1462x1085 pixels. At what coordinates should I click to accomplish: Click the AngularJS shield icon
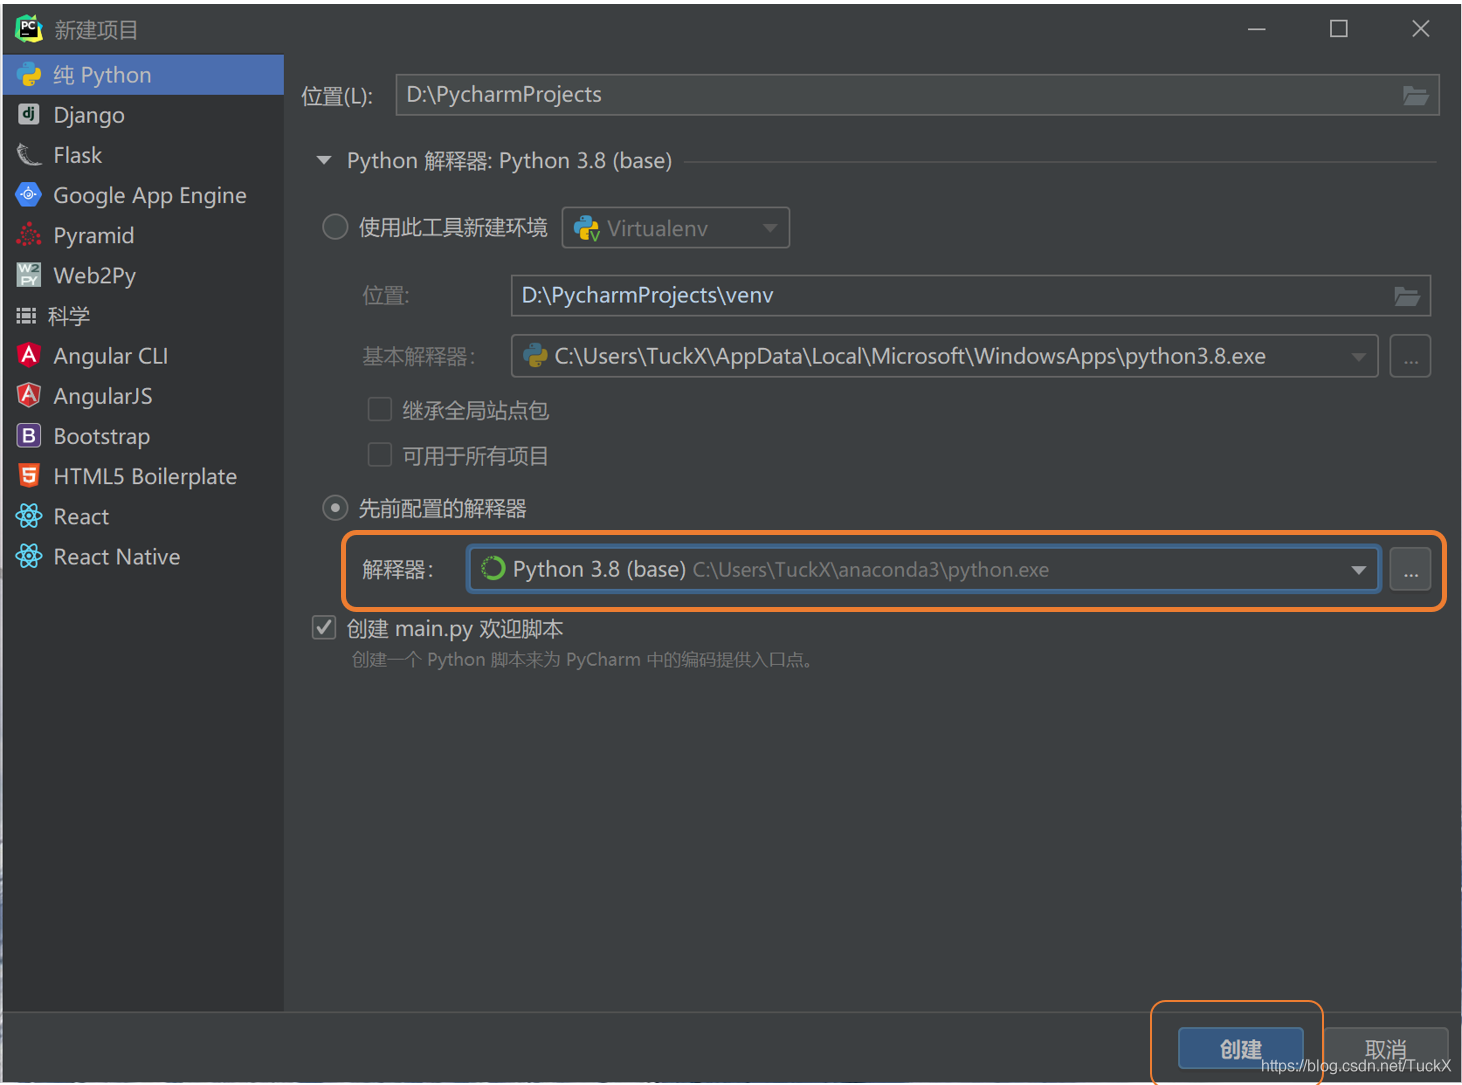[x=29, y=395]
